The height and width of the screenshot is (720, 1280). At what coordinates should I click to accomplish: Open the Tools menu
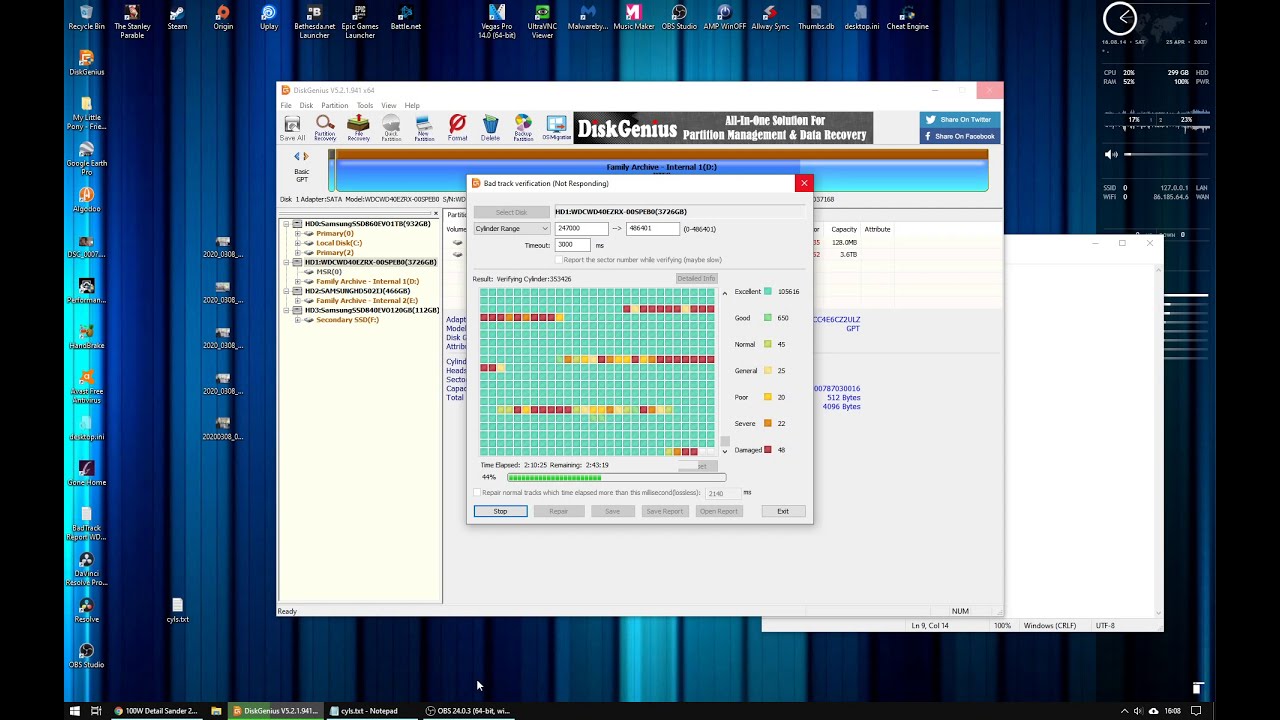[x=365, y=105]
